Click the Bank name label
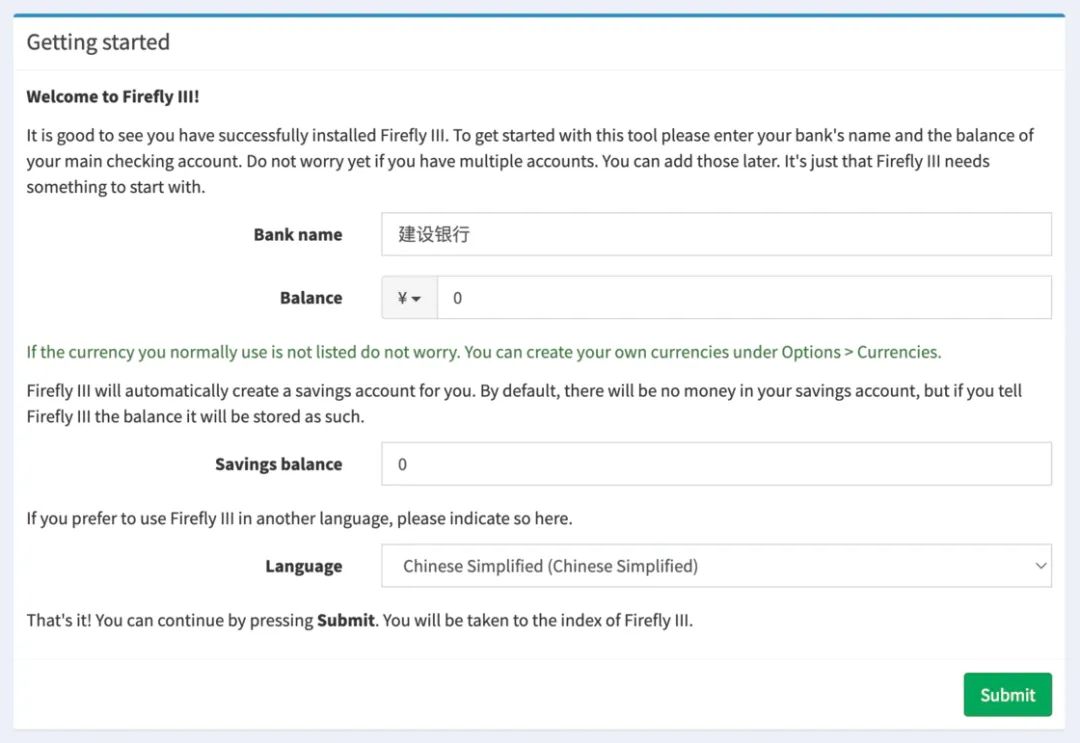Image resolution: width=1080 pixels, height=743 pixels. coord(298,234)
